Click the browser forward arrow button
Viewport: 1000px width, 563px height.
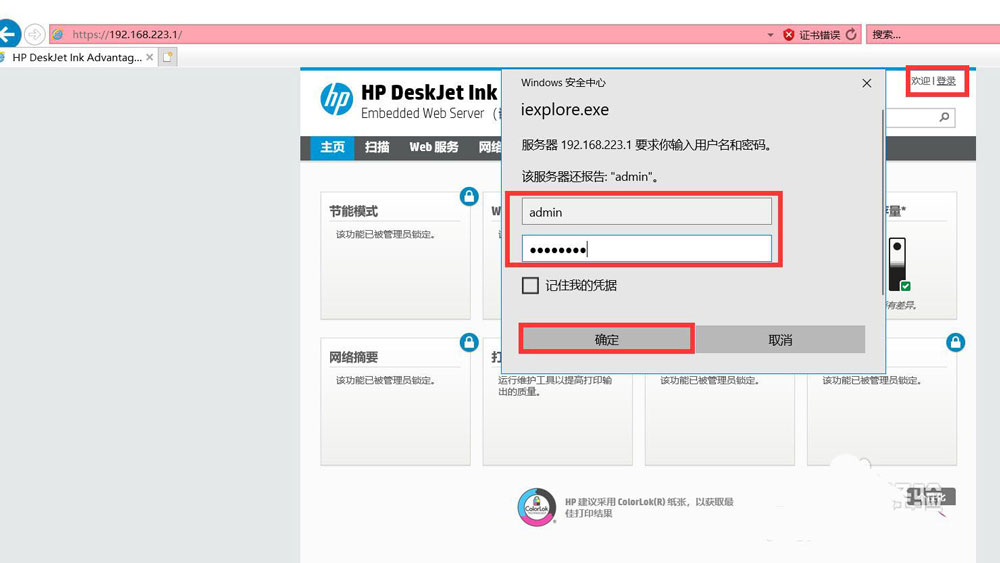[x=34, y=34]
